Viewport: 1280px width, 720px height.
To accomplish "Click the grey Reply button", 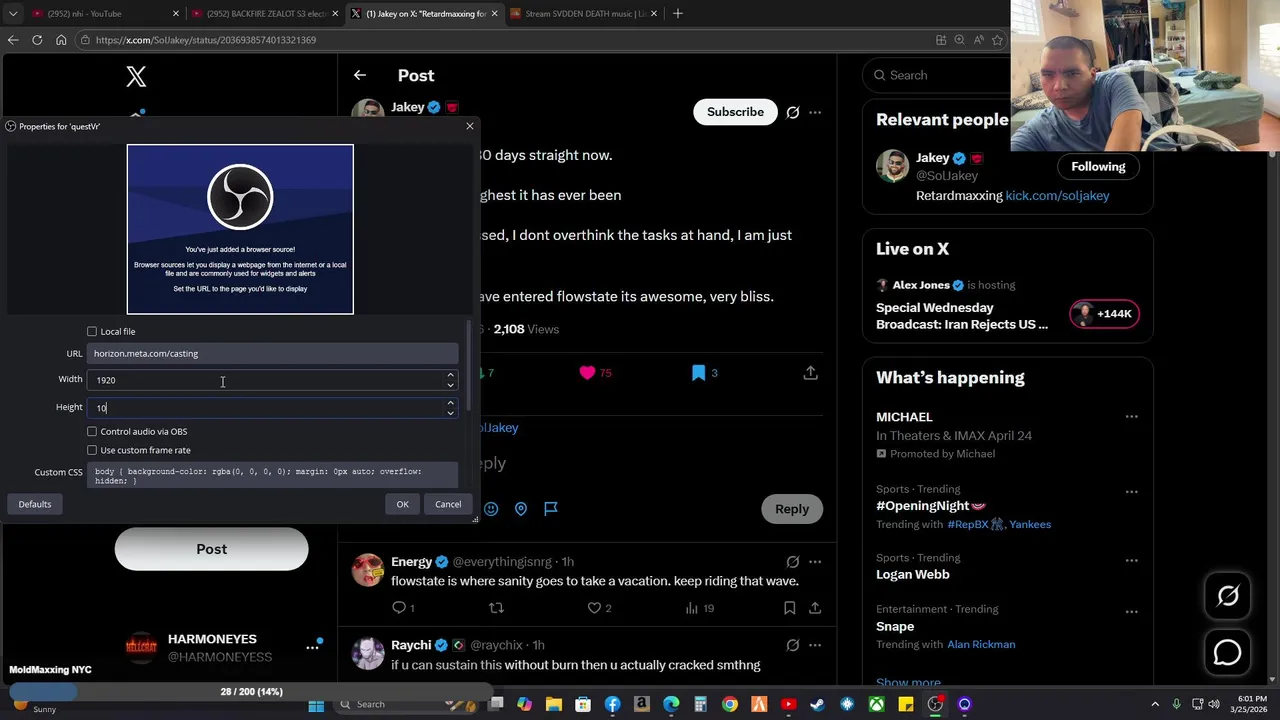I will click(x=792, y=509).
